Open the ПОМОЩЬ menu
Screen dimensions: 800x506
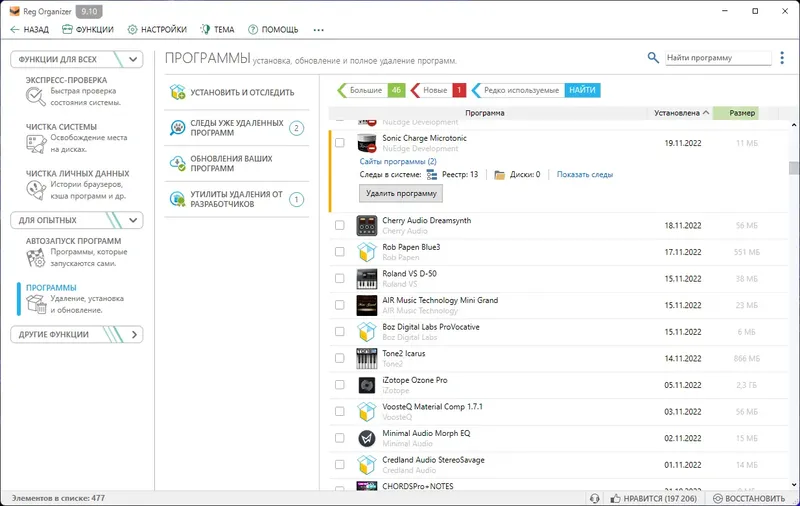tap(273, 30)
